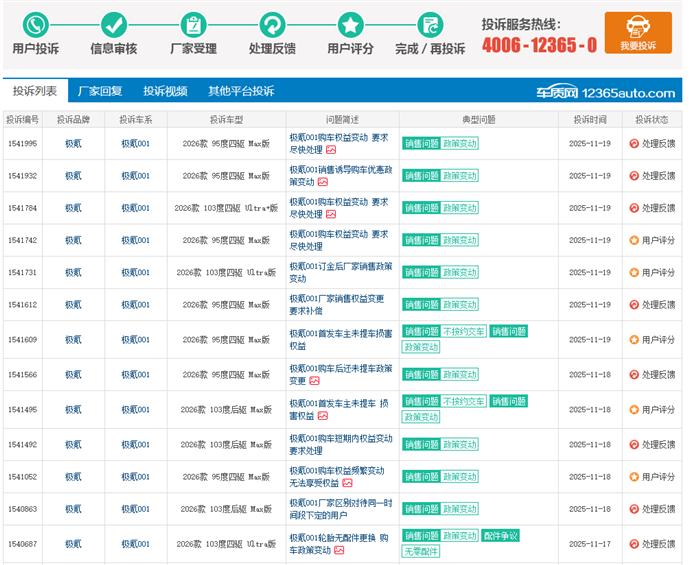Click 无零配件 tag in the last row
700x565 pixels.
pos(421,551)
